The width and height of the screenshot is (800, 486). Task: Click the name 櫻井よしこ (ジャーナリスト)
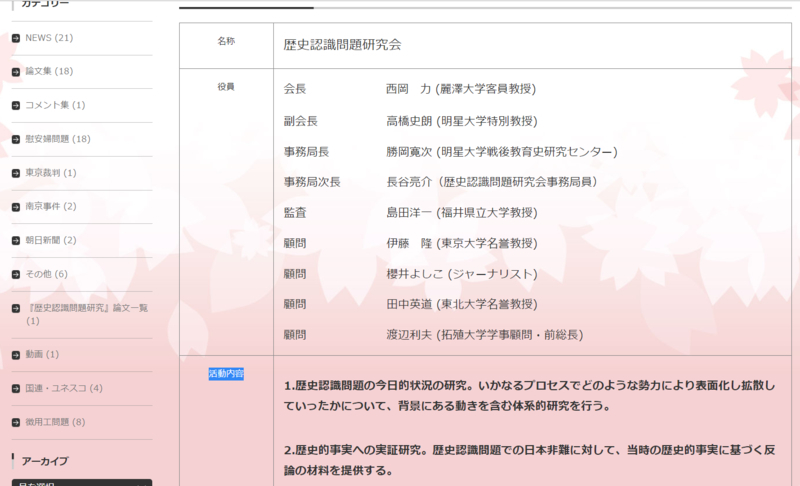click(x=462, y=274)
